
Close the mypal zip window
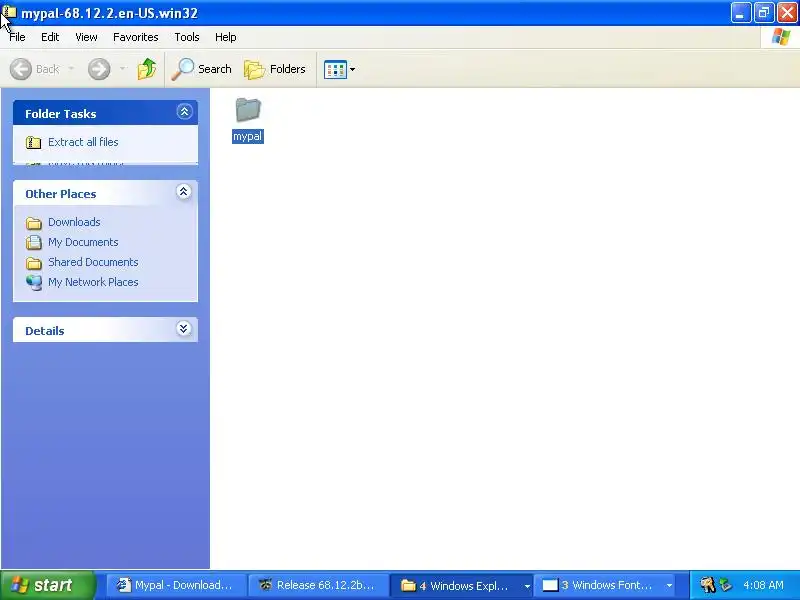(787, 12)
